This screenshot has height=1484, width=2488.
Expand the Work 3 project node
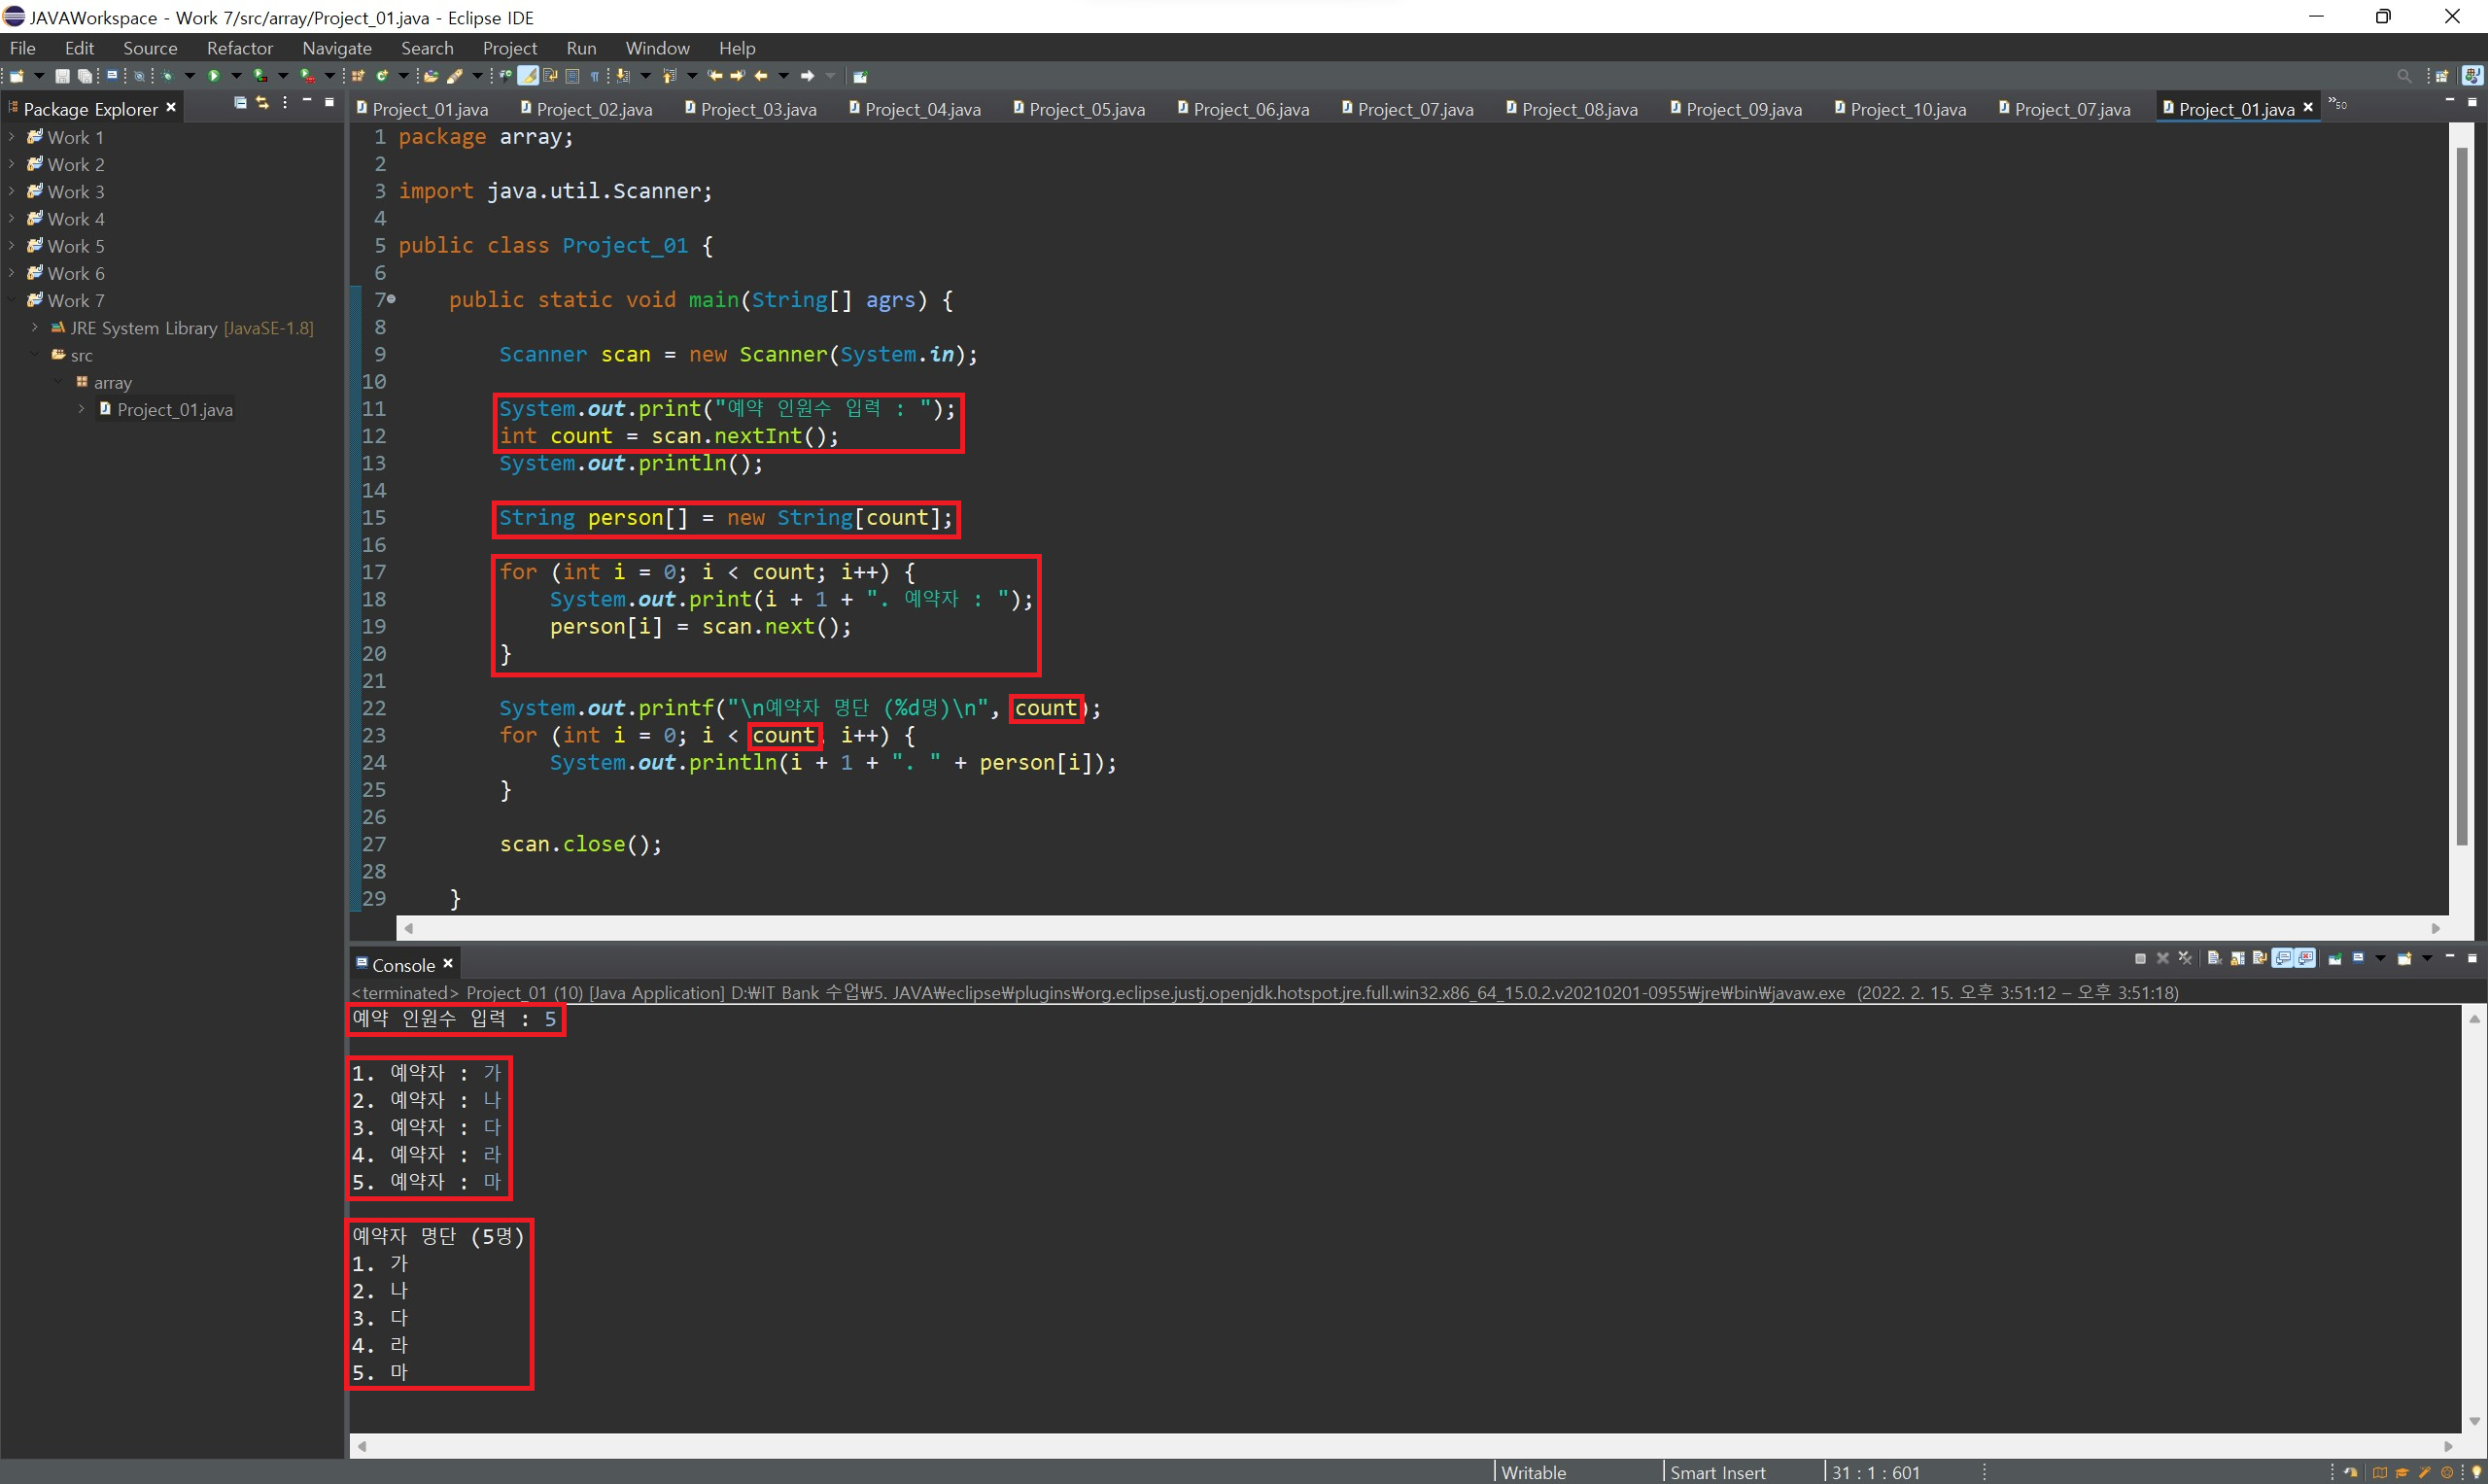11,191
